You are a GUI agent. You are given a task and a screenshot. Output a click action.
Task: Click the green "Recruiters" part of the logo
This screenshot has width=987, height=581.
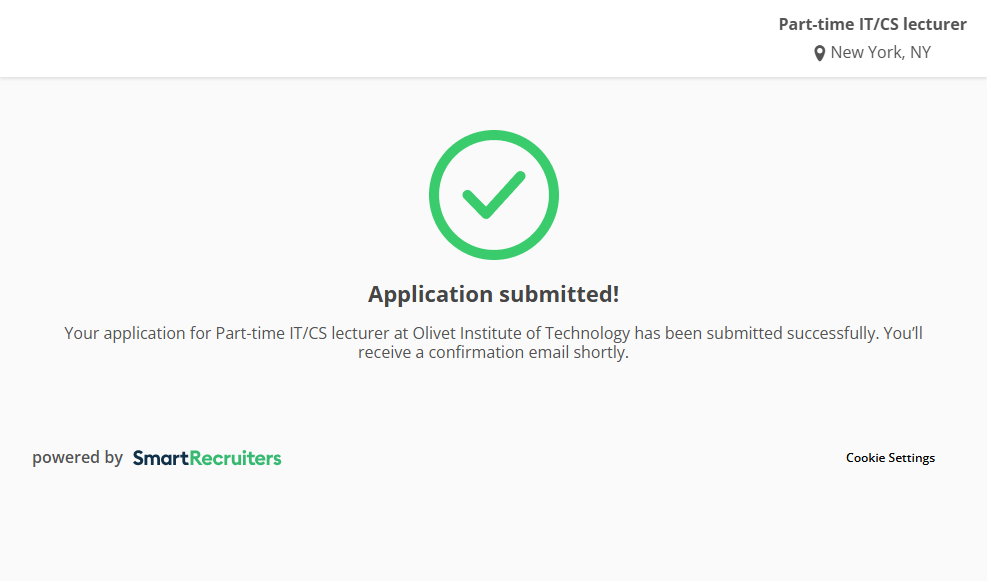click(235, 458)
